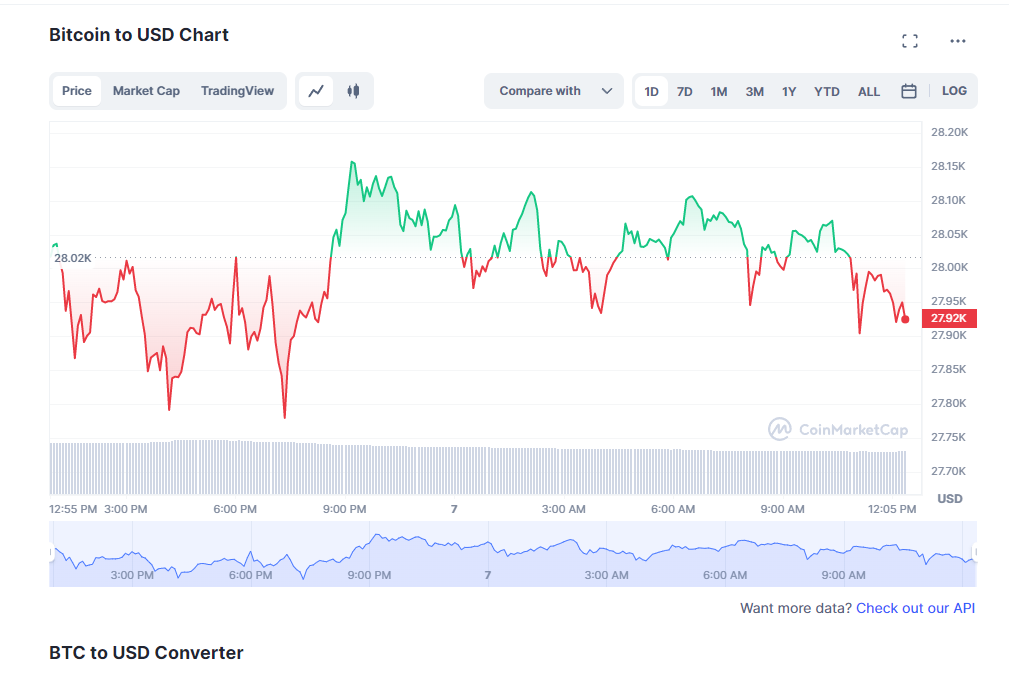The height and width of the screenshot is (675, 1009).
Task: Choose the 1M time range
Action: coord(719,91)
